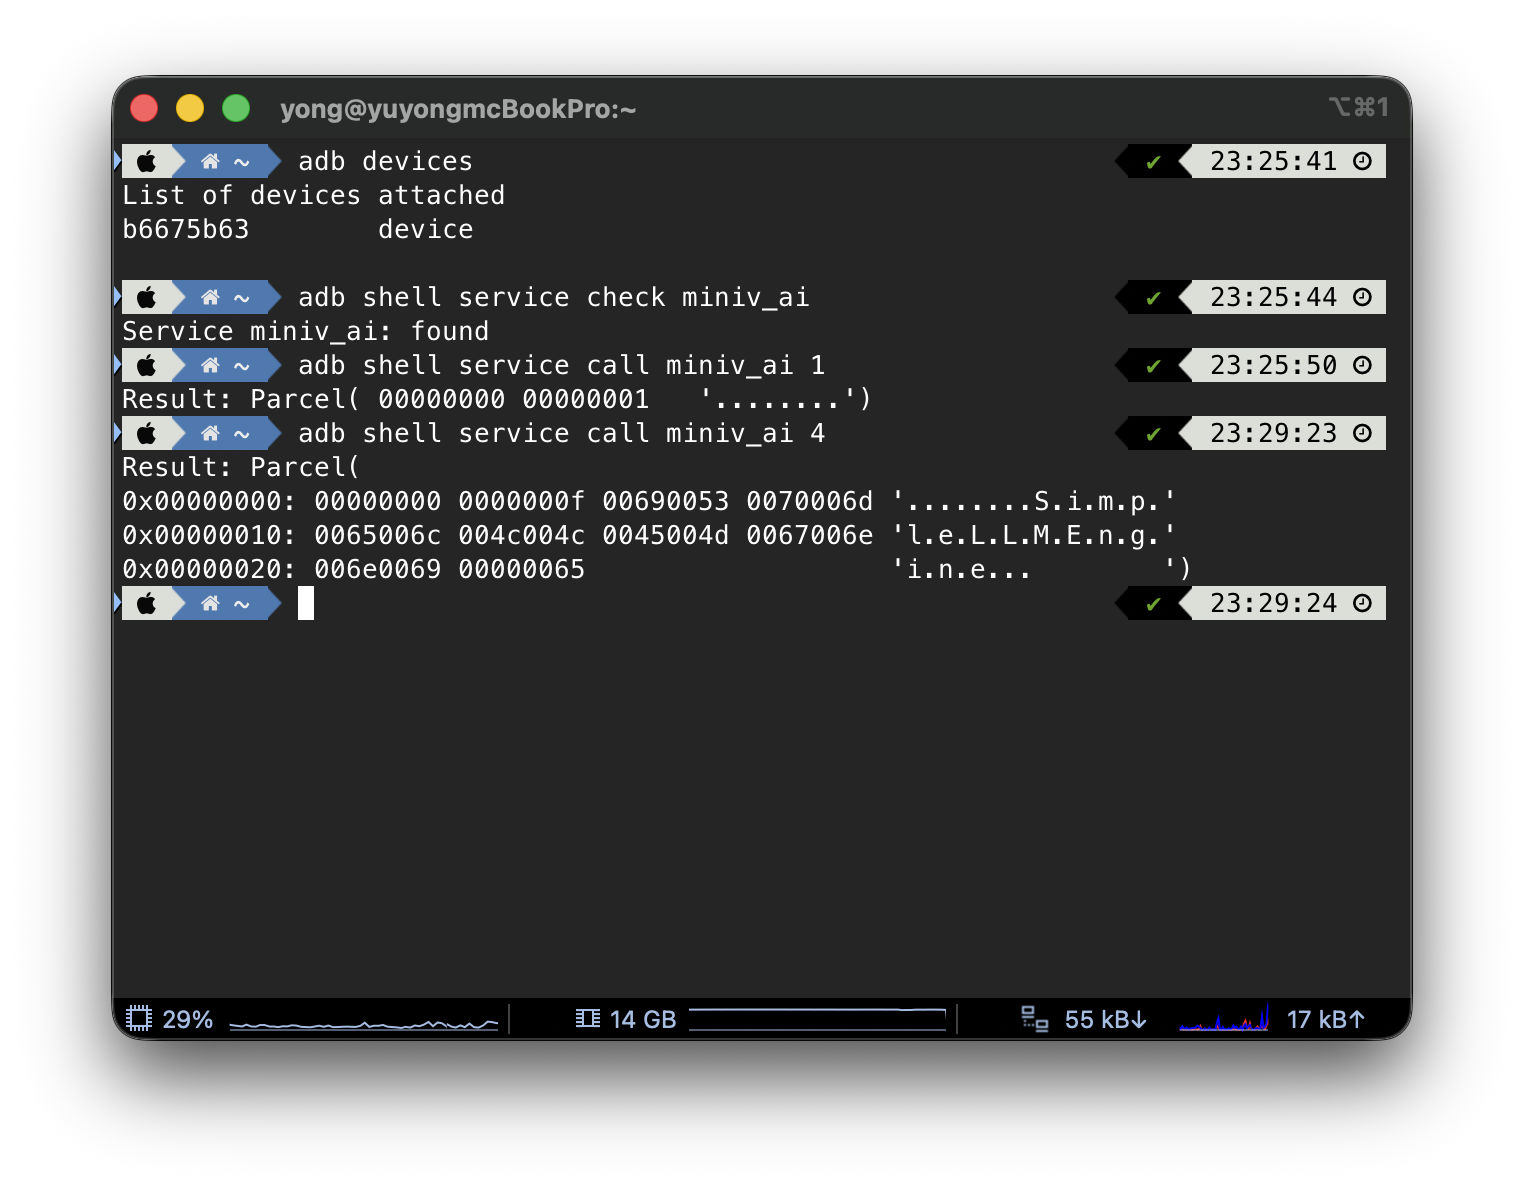Click the CPU usage history graph
This screenshot has height=1188, width=1524.
(x=364, y=1023)
